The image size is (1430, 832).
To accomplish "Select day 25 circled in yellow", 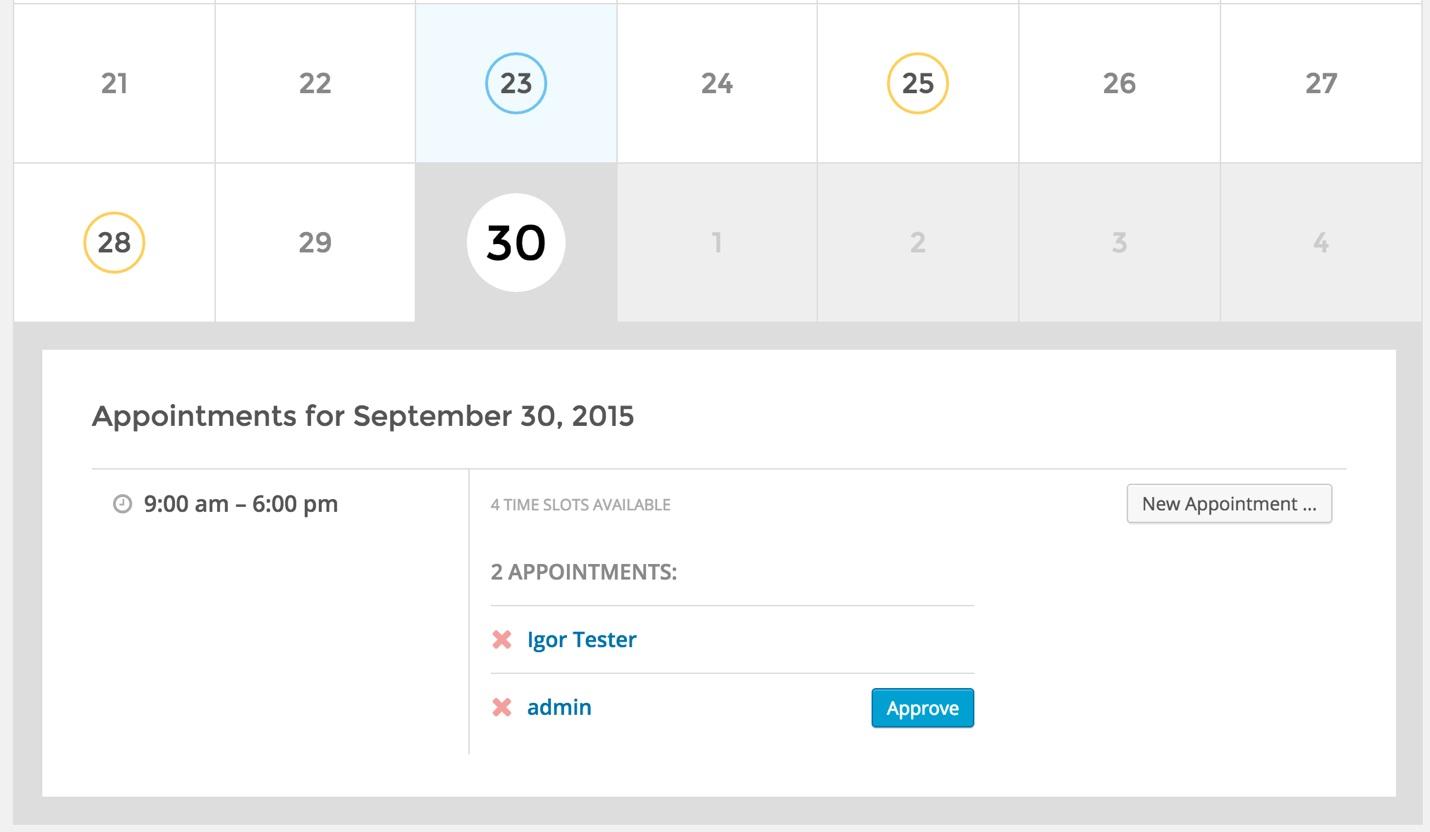I will [917, 83].
